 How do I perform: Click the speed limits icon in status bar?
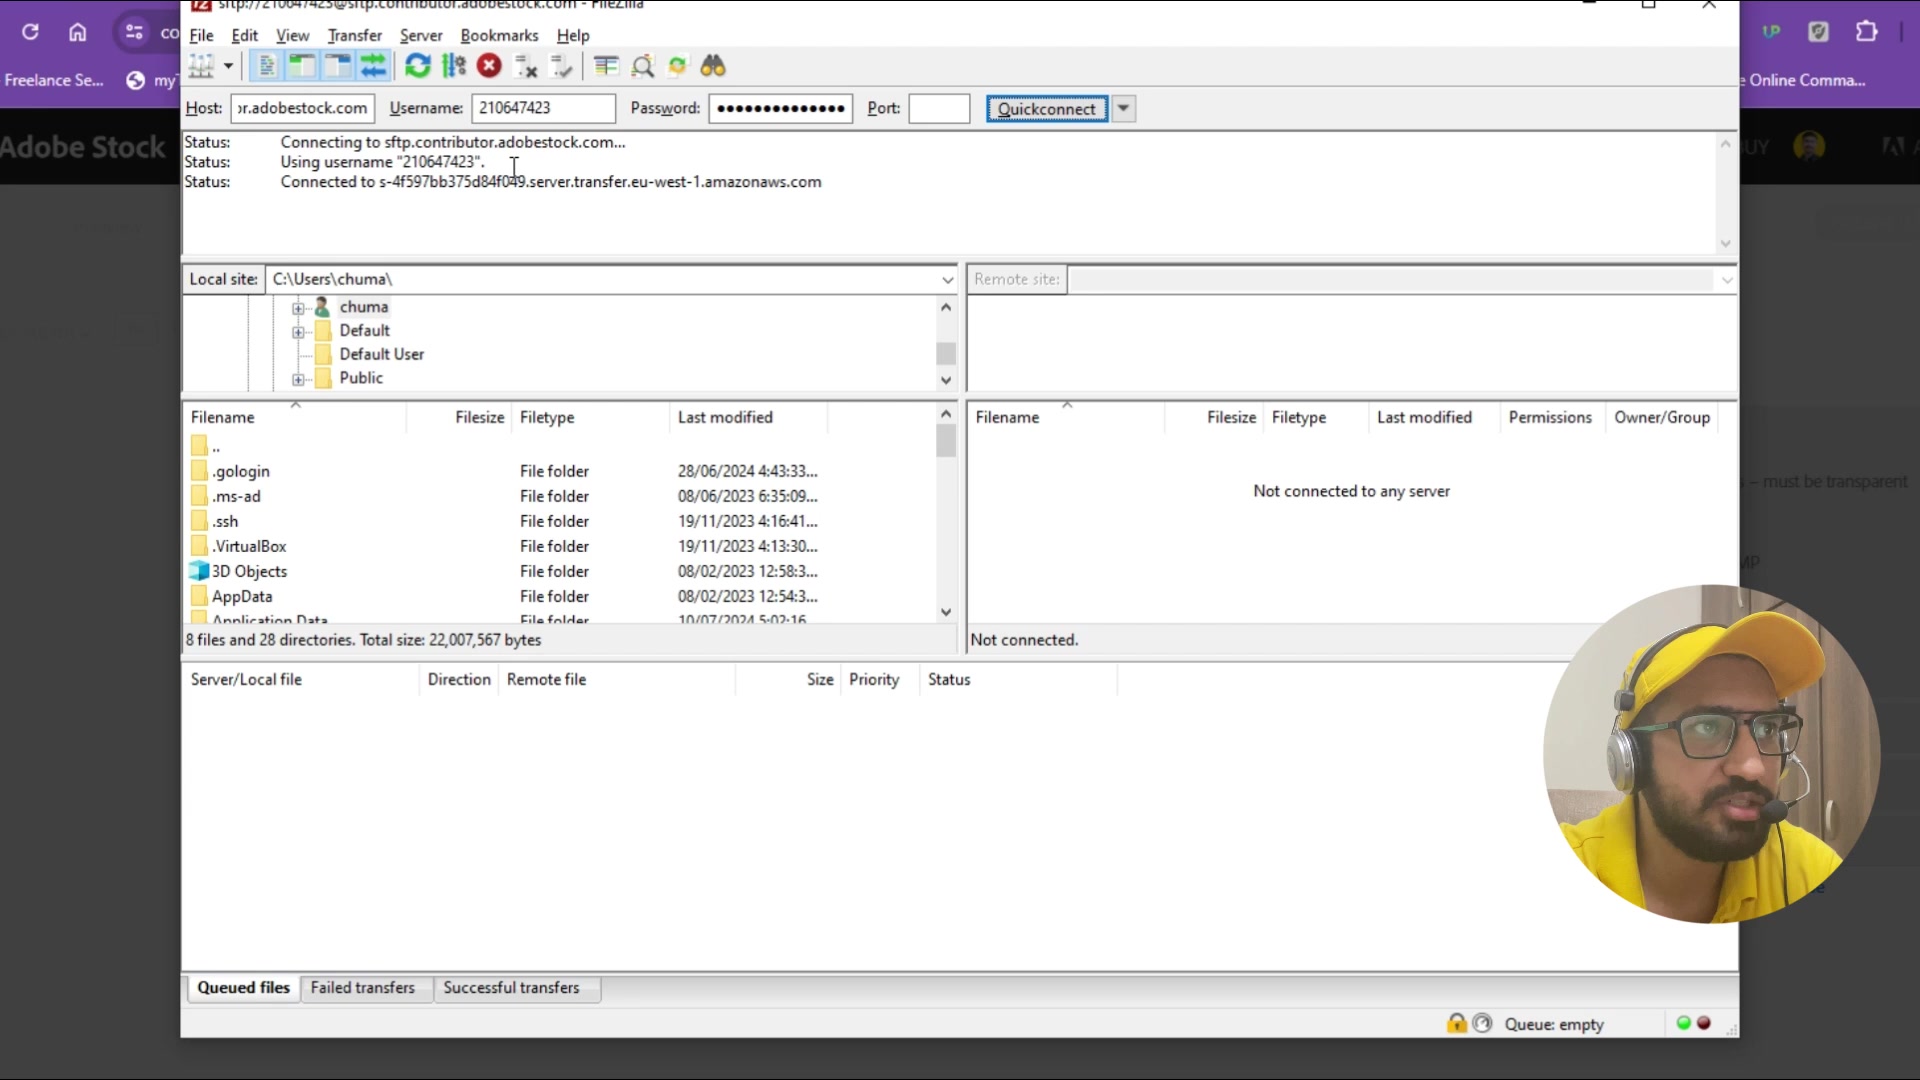[1482, 1023]
